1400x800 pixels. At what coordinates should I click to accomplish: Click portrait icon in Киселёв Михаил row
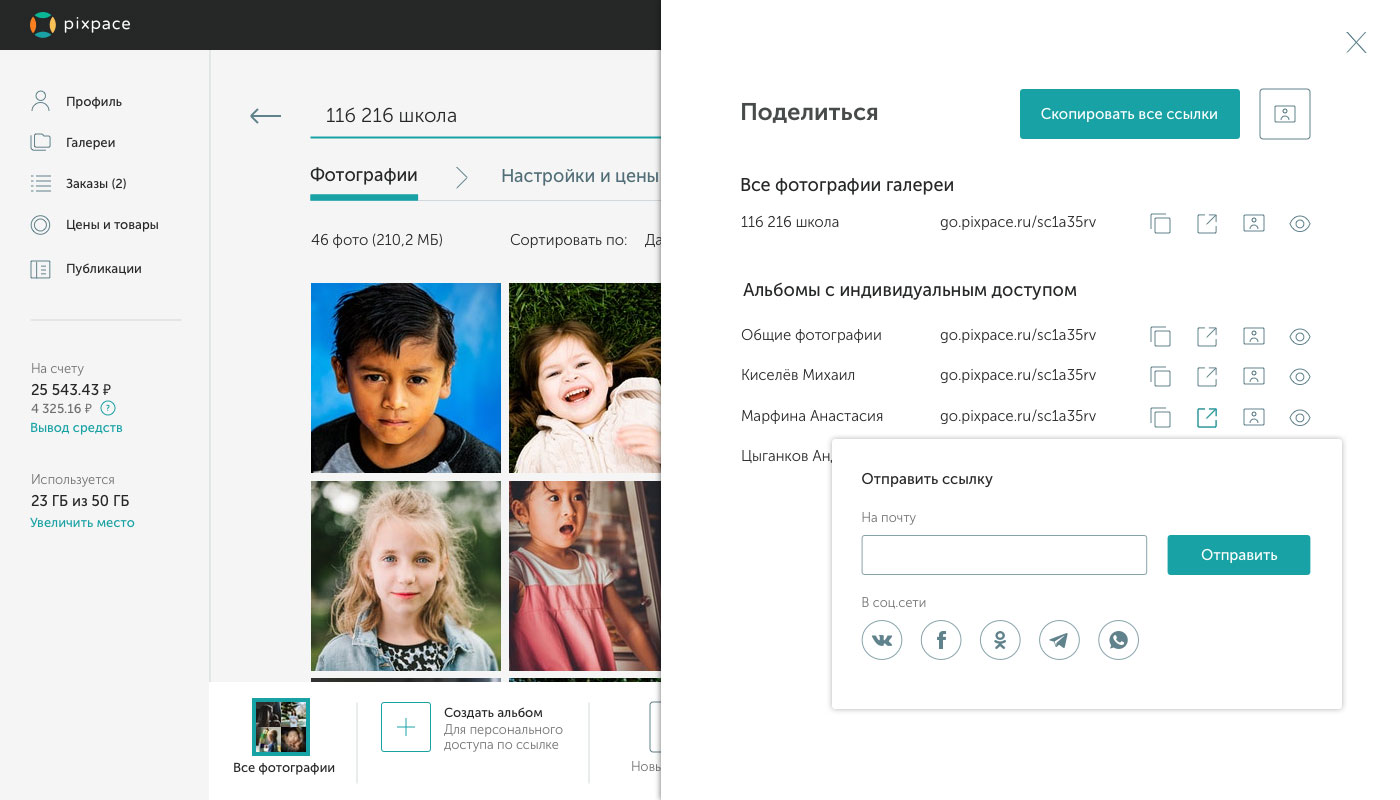(1253, 376)
